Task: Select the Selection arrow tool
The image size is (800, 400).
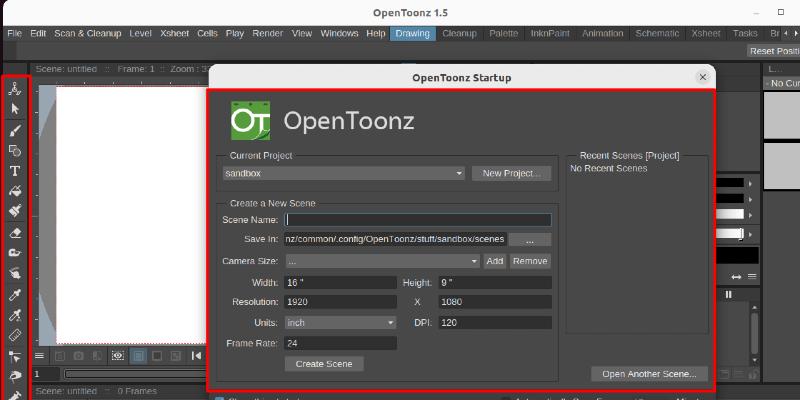Action: click(x=15, y=108)
